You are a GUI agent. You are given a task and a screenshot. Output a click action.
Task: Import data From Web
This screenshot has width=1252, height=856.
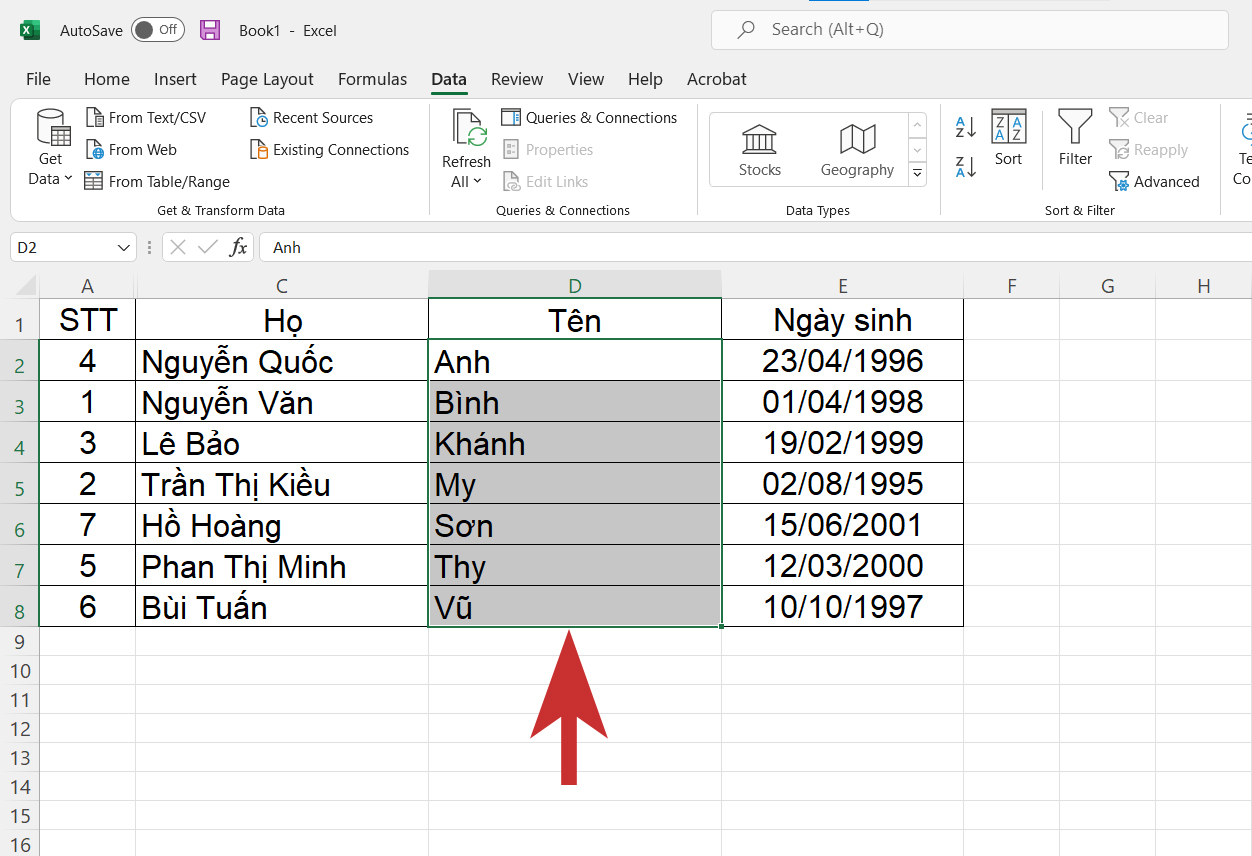point(131,150)
